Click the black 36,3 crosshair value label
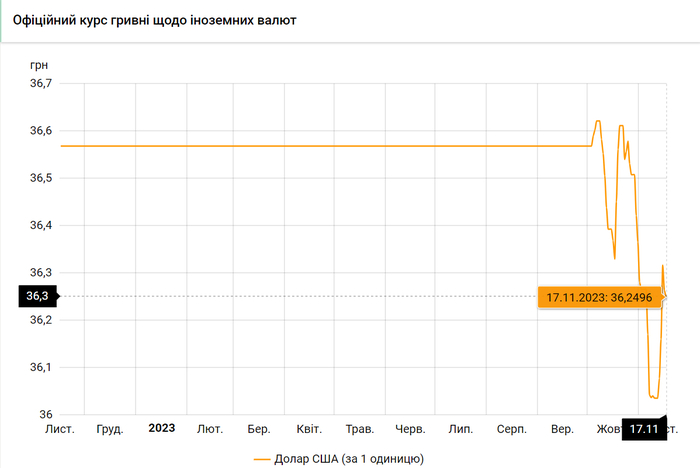This screenshot has width=700, height=468. tap(35, 296)
